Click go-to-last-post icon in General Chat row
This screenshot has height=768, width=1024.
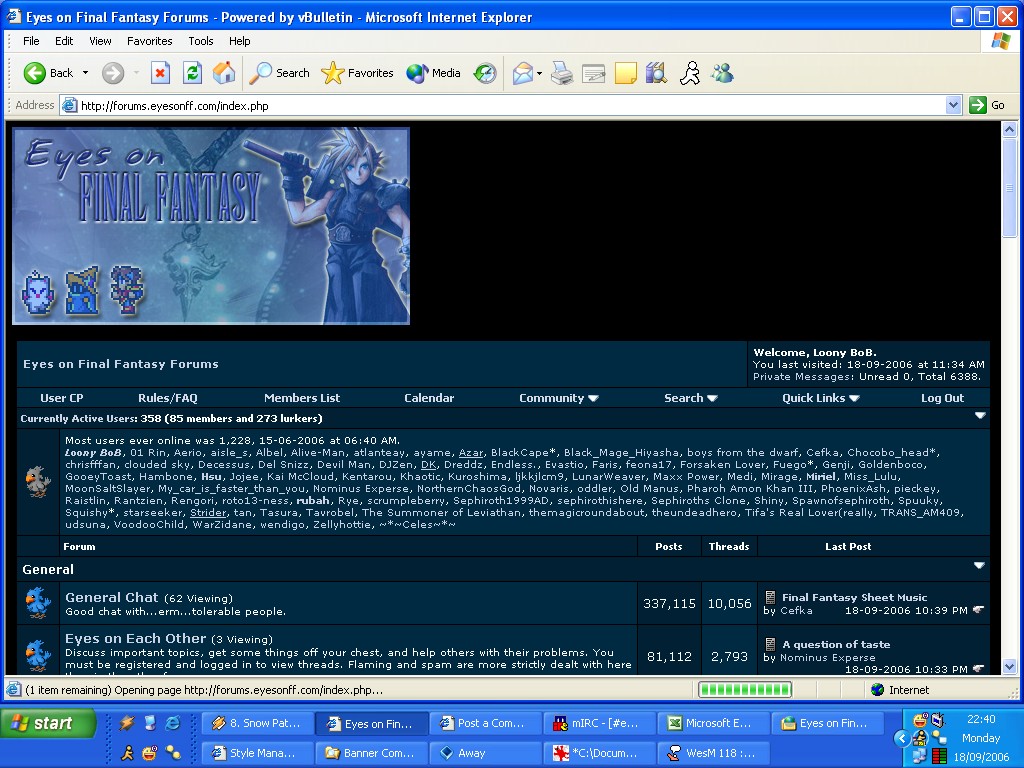pyautogui.click(x=978, y=610)
